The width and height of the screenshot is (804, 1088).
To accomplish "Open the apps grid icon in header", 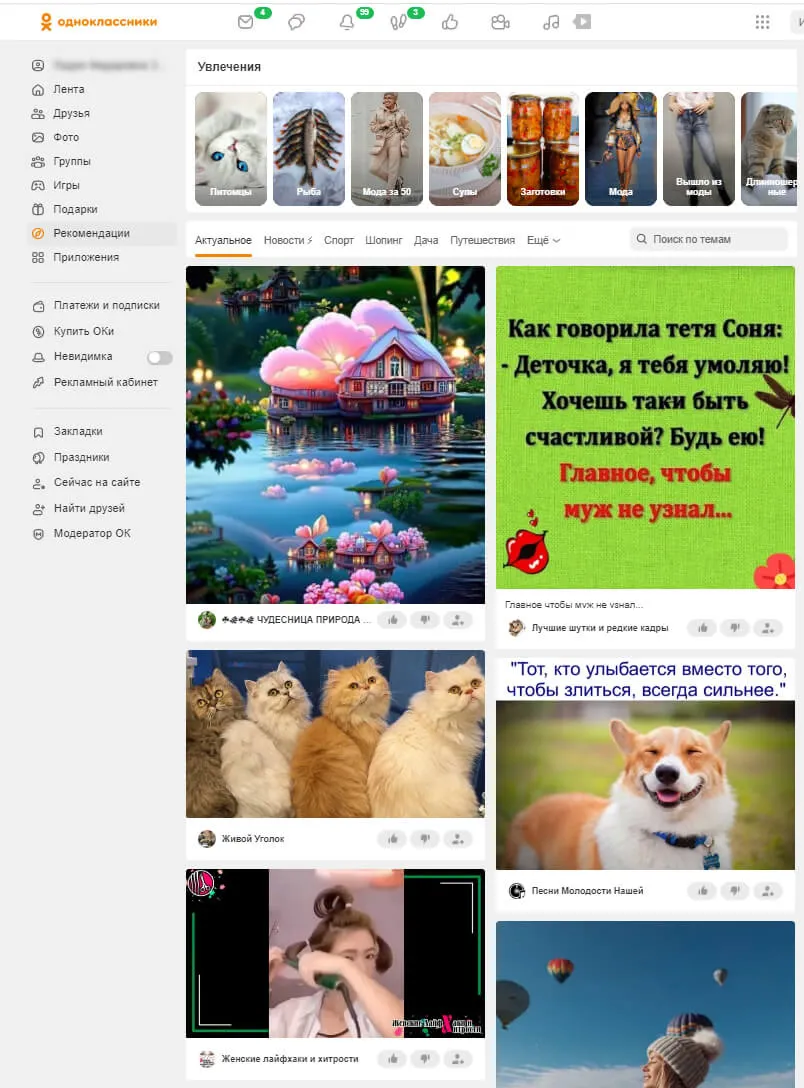I will (x=762, y=22).
